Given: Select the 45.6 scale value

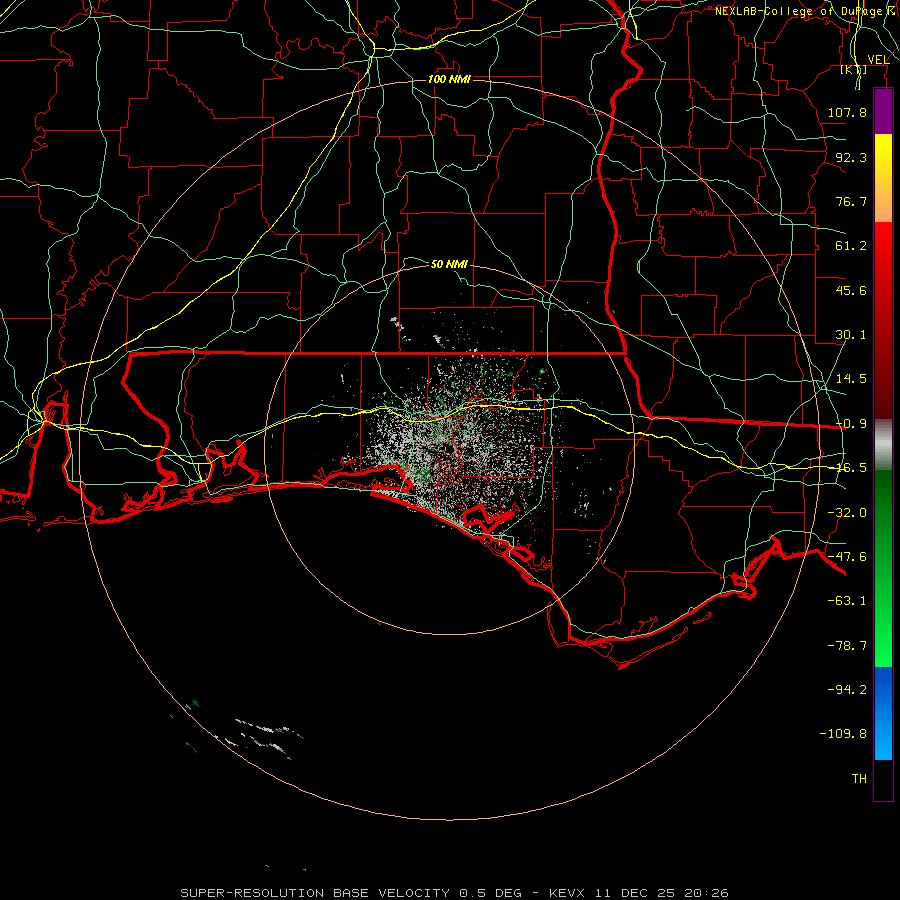Looking at the screenshot, I should tap(851, 290).
